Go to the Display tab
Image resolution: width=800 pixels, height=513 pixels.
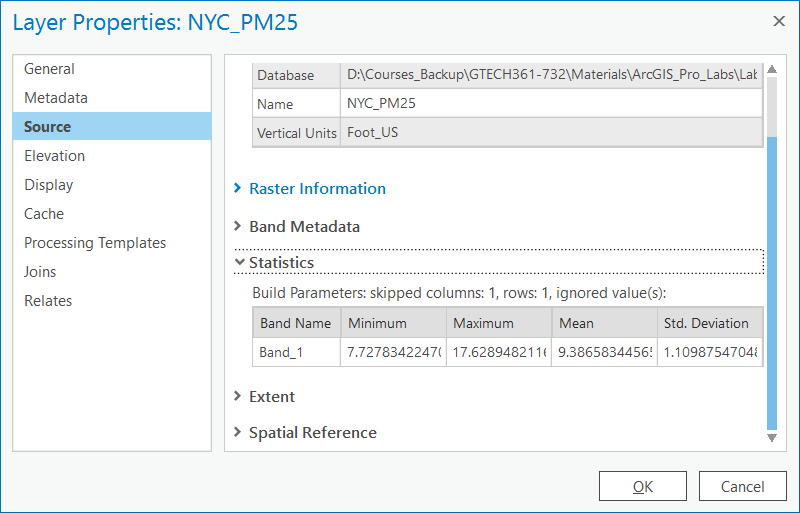tap(49, 185)
